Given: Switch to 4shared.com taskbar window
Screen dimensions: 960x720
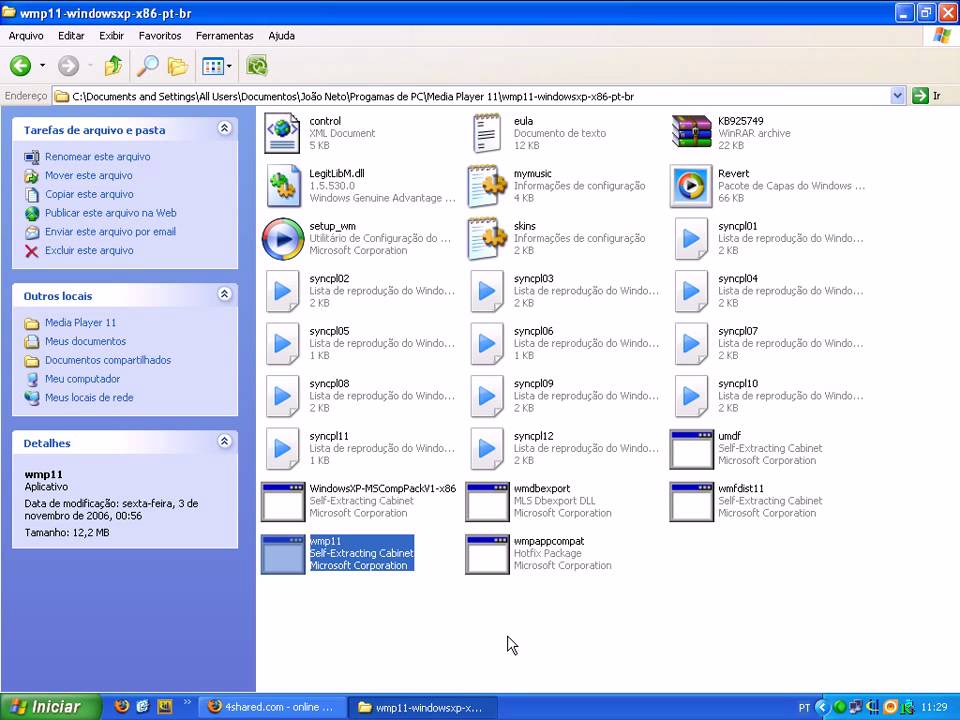Looking at the screenshot, I should [x=272, y=707].
